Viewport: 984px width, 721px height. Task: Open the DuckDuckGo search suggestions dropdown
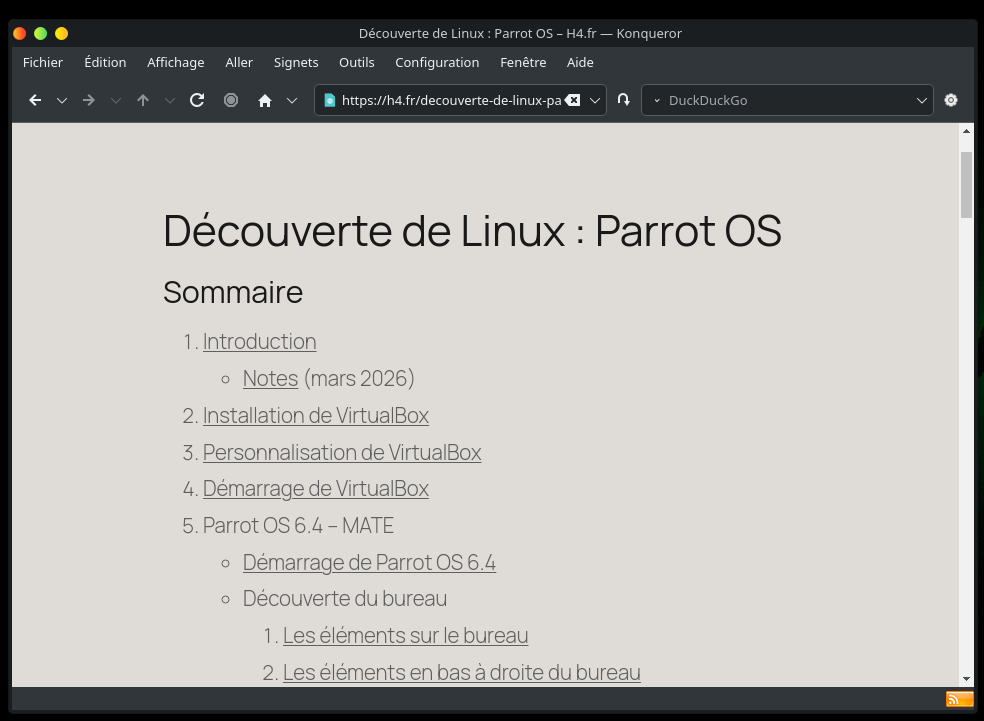pyautogui.click(x=922, y=100)
